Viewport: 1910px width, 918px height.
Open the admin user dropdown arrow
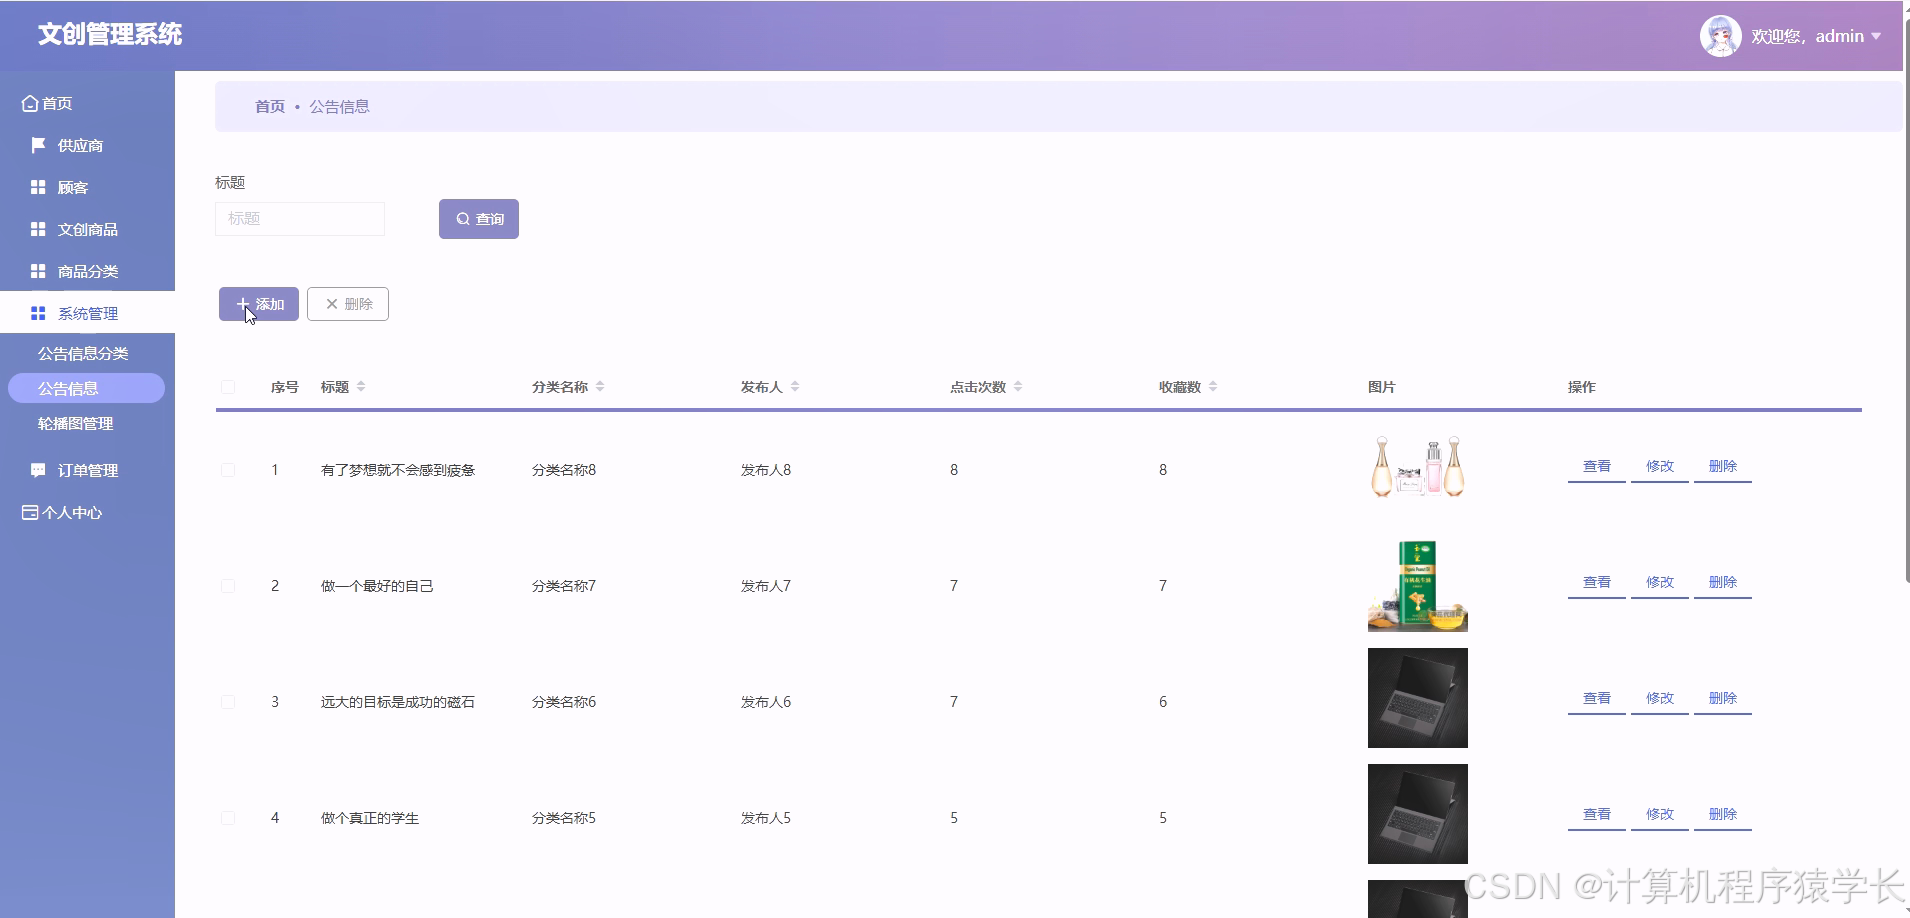point(1876,36)
